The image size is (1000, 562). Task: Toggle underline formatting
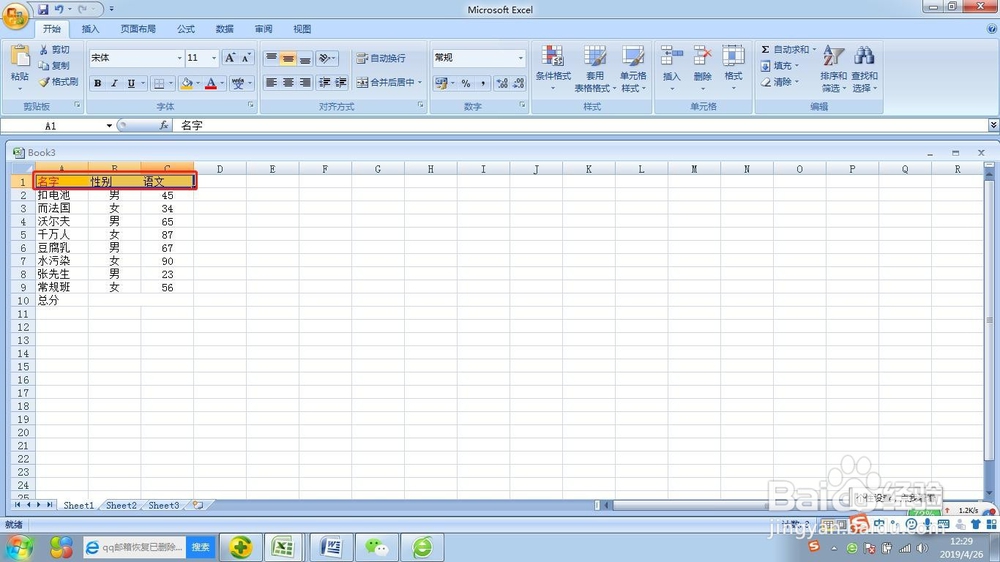131,83
